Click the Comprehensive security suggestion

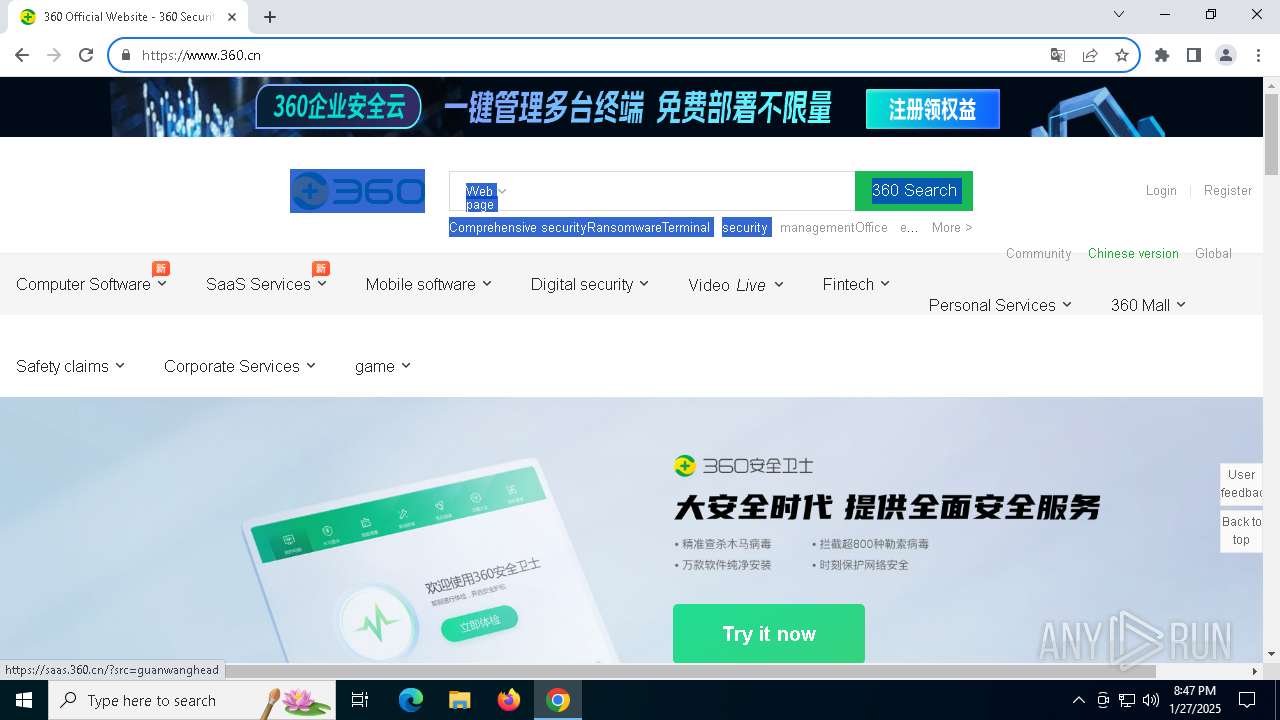tap(518, 227)
